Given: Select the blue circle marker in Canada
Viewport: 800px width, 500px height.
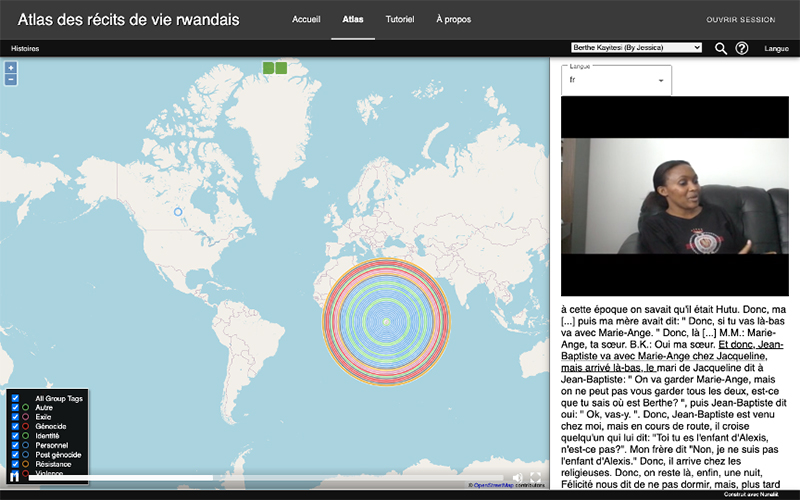Looking at the screenshot, I should point(178,212).
